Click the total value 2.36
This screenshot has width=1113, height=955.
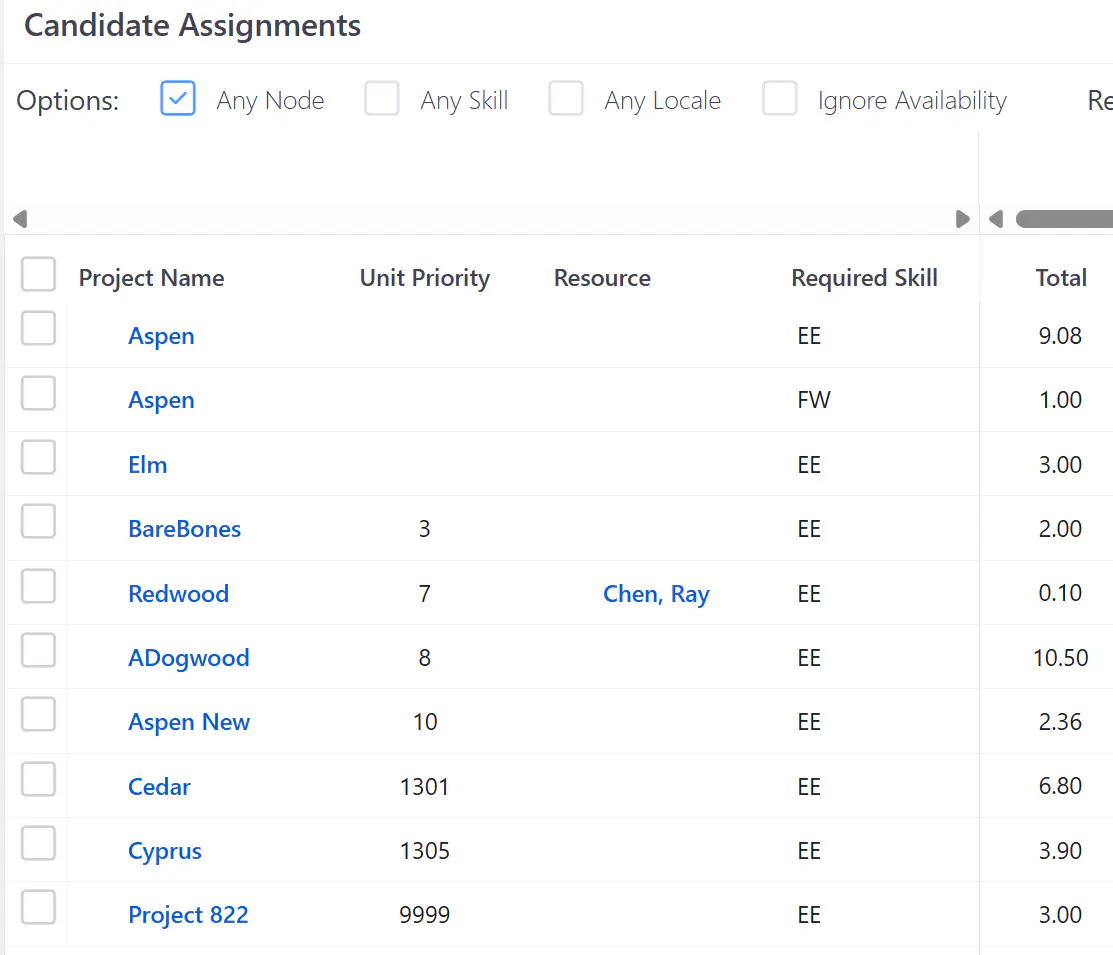point(1060,722)
